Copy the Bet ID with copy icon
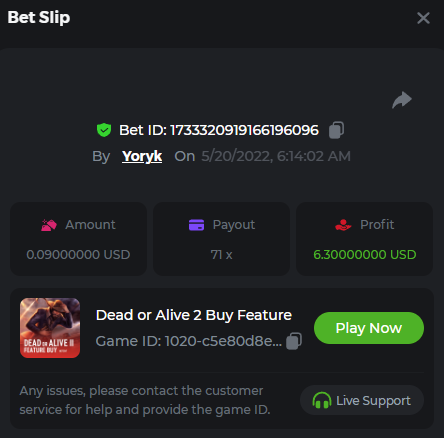This screenshot has width=444, height=438. pos(336,130)
